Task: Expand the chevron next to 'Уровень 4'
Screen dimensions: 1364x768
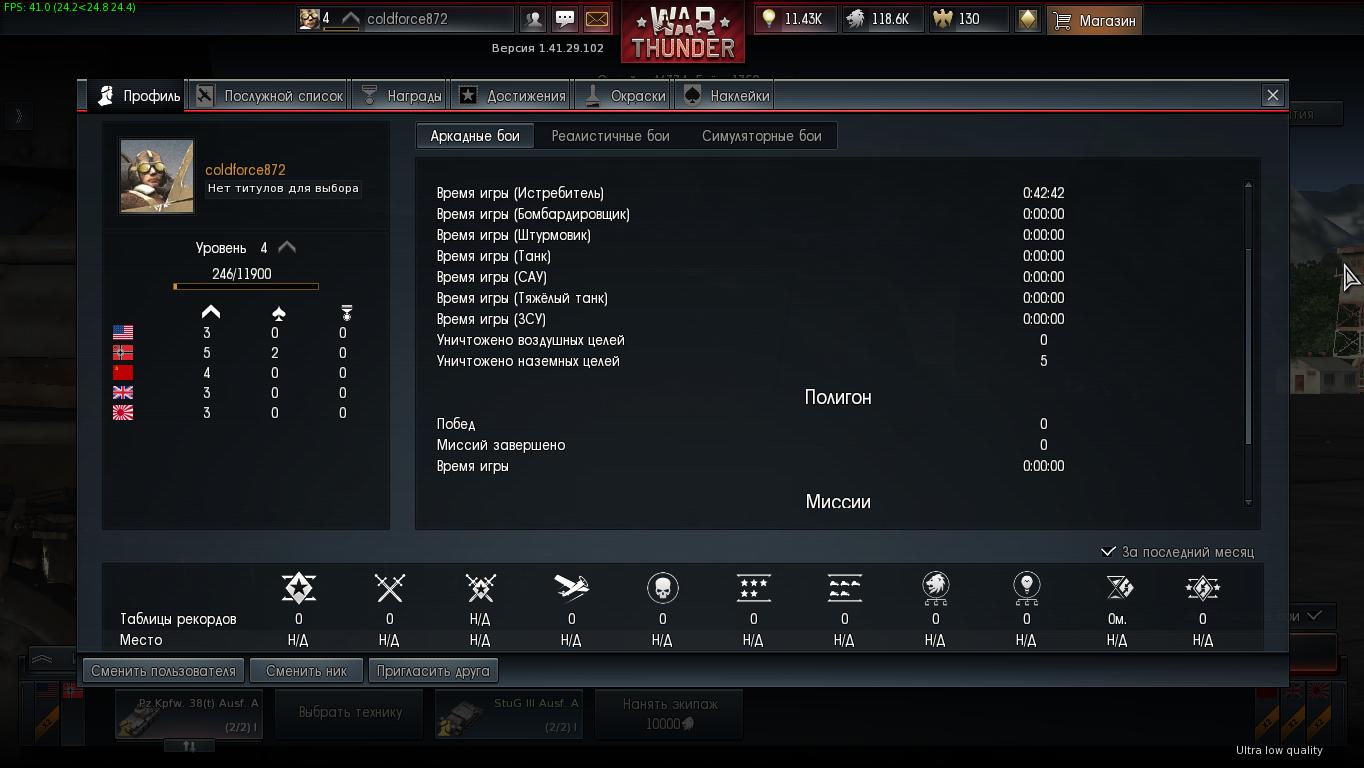Action: point(287,247)
